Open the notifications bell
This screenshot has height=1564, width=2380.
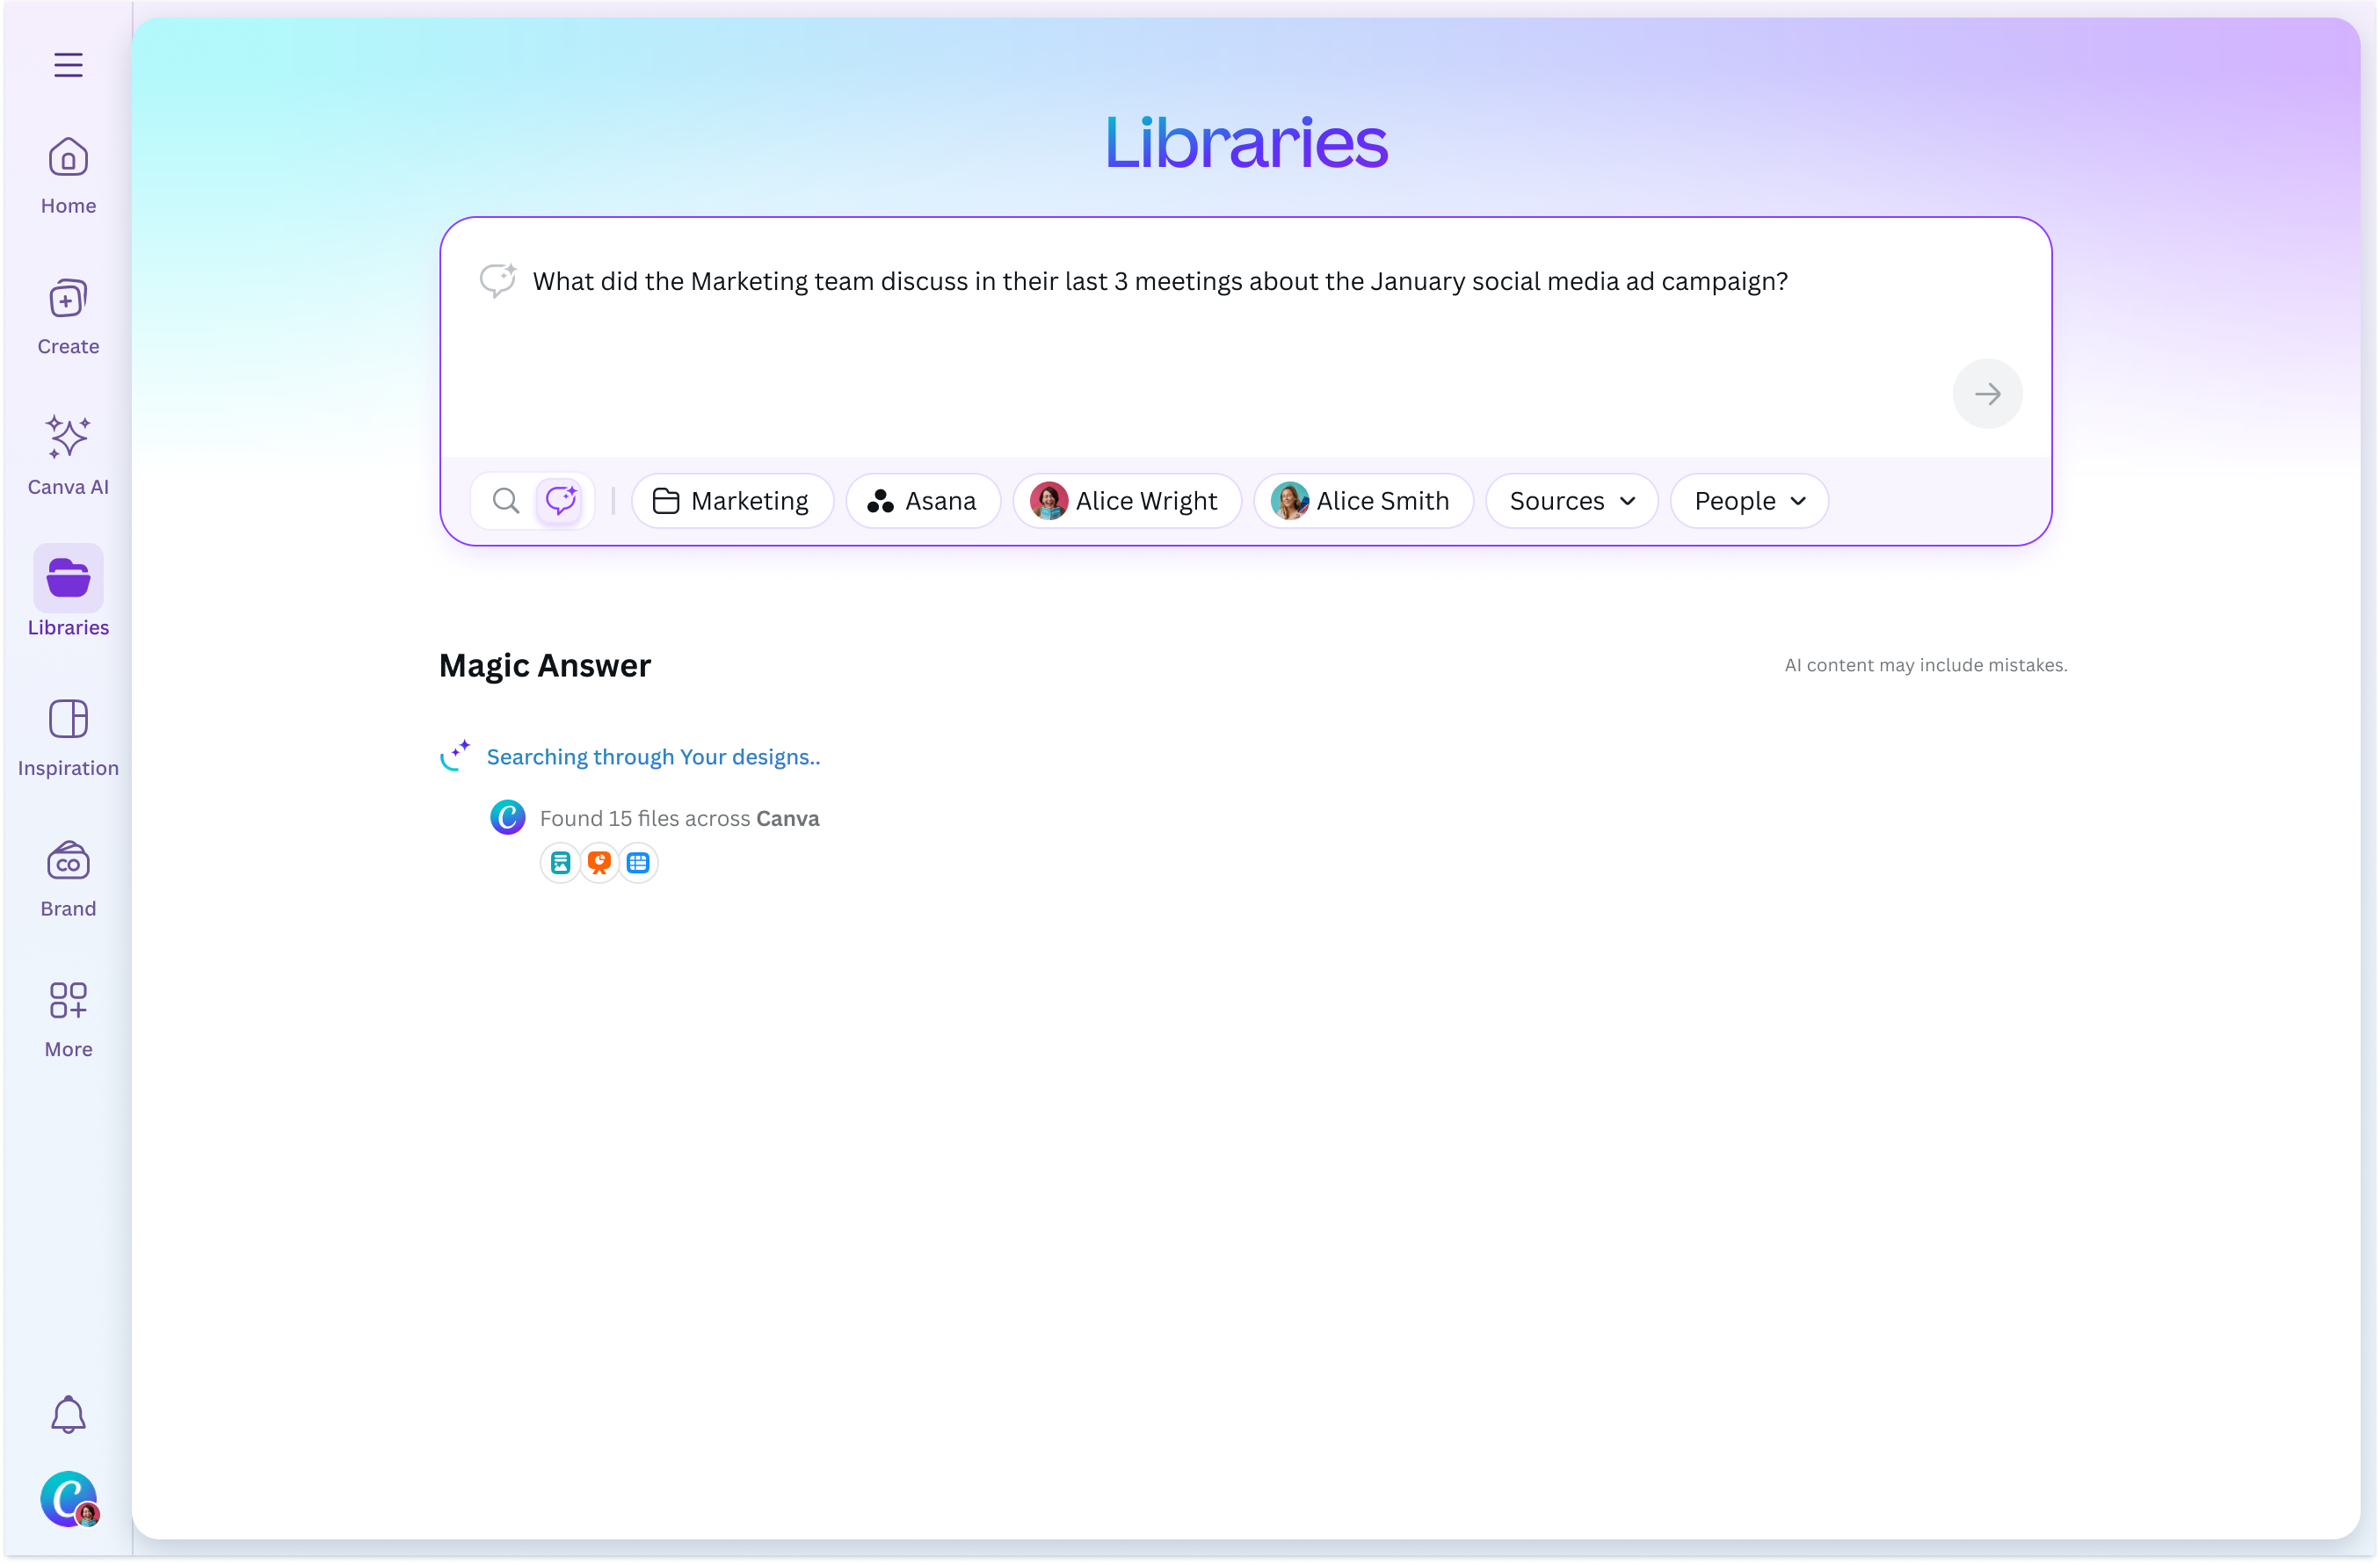[x=68, y=1414]
